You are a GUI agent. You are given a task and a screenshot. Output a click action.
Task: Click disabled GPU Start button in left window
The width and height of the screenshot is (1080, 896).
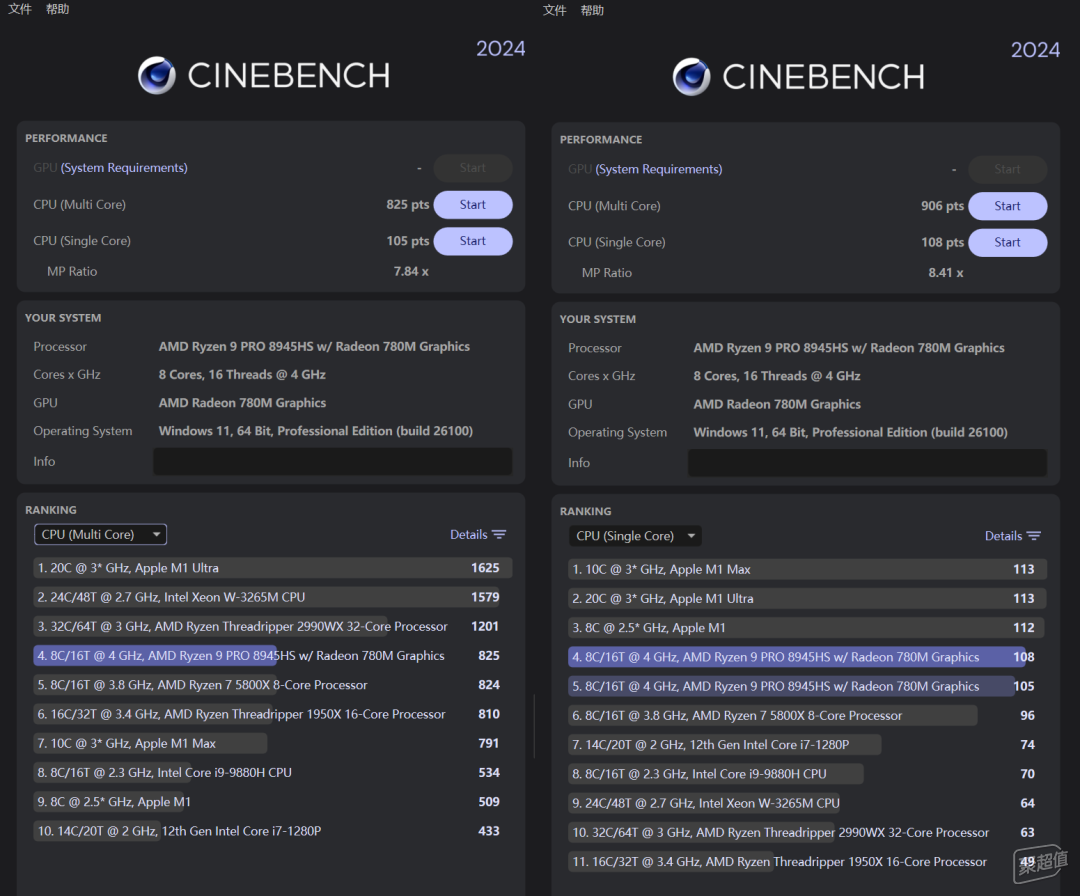click(472, 168)
